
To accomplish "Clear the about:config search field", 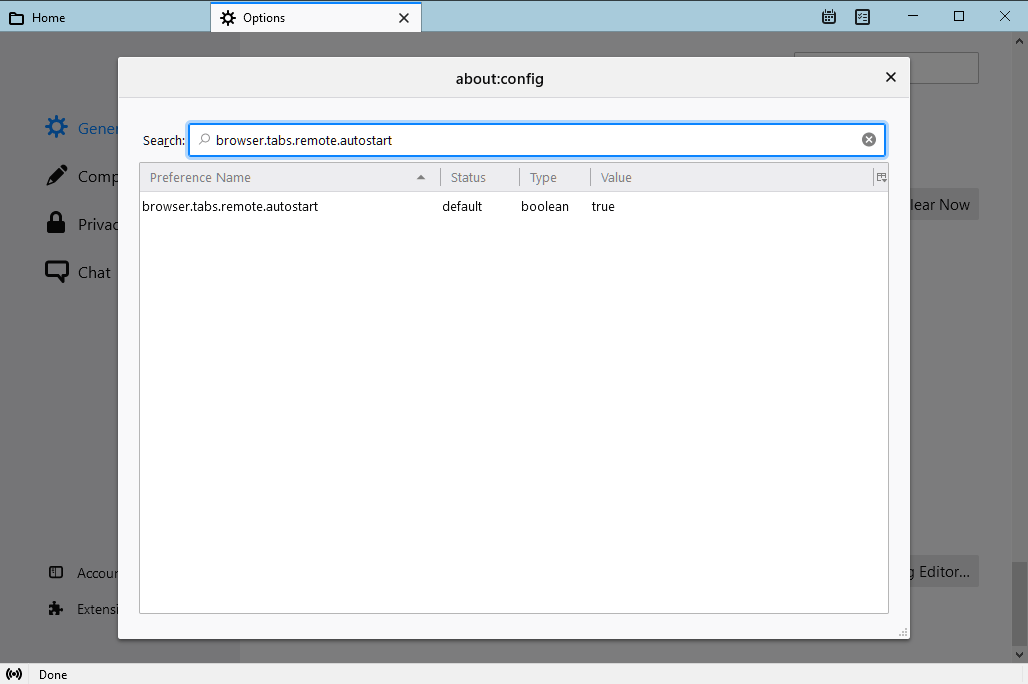I will tap(869, 140).
